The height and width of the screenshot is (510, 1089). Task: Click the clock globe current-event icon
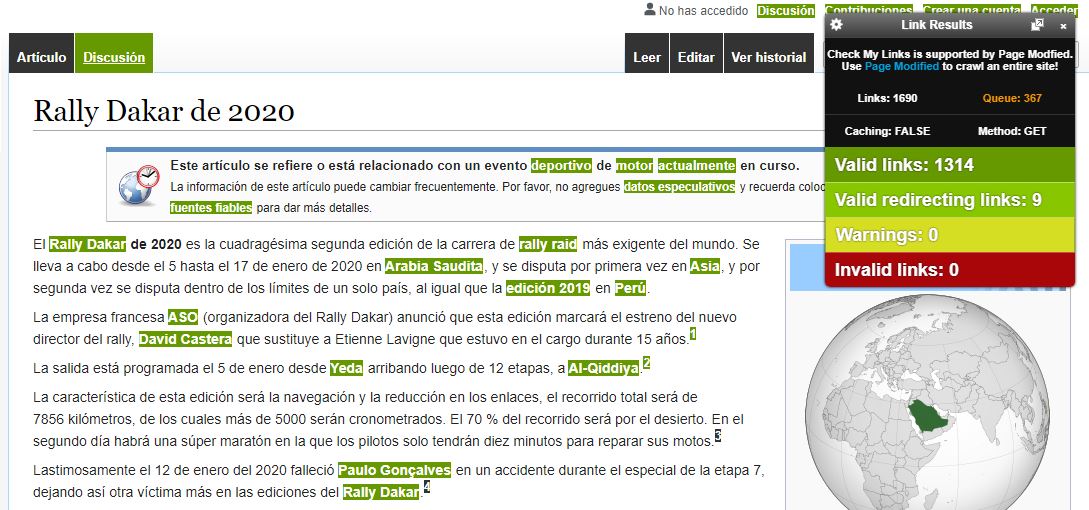click(138, 185)
